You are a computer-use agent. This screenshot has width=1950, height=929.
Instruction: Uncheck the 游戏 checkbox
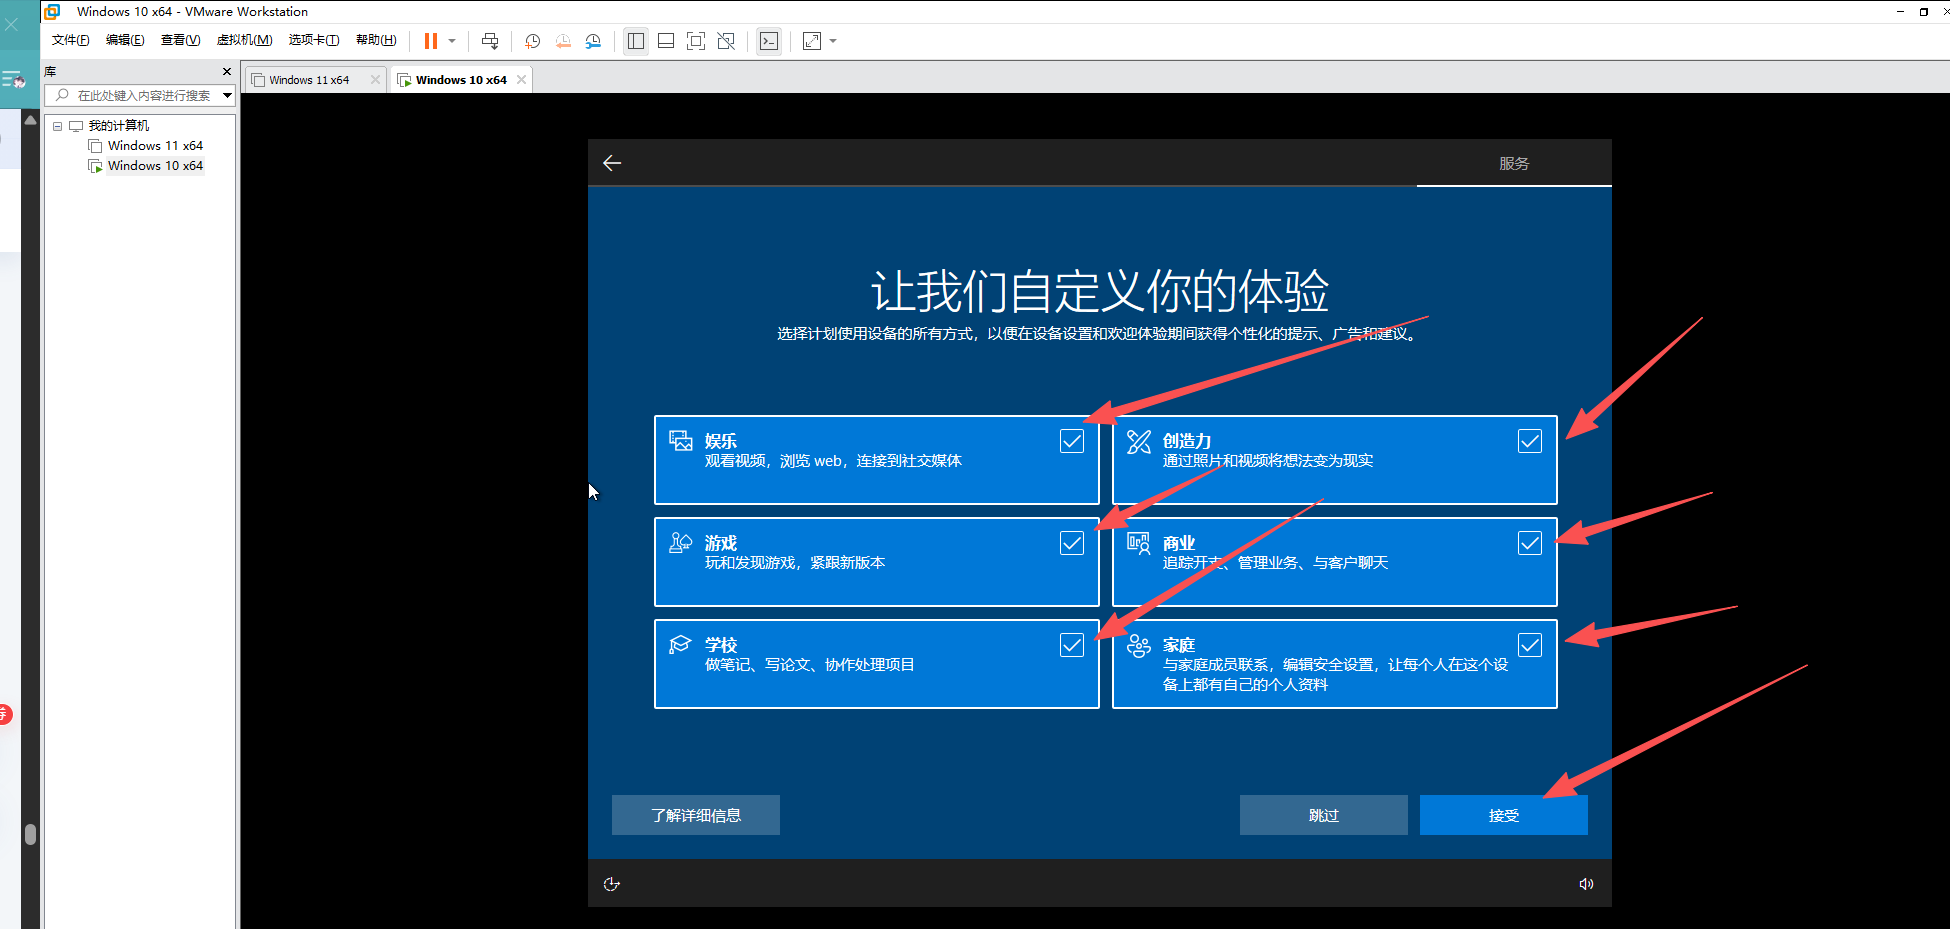(x=1072, y=543)
